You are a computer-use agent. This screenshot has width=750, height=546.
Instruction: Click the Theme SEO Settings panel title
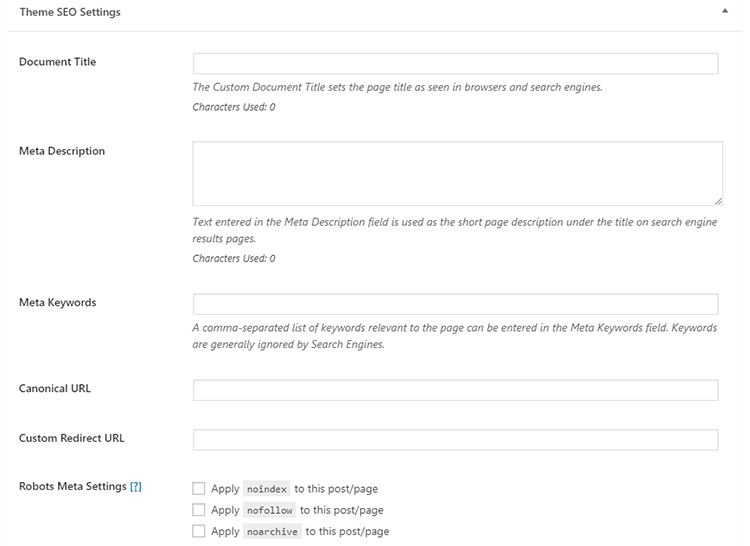70,12
